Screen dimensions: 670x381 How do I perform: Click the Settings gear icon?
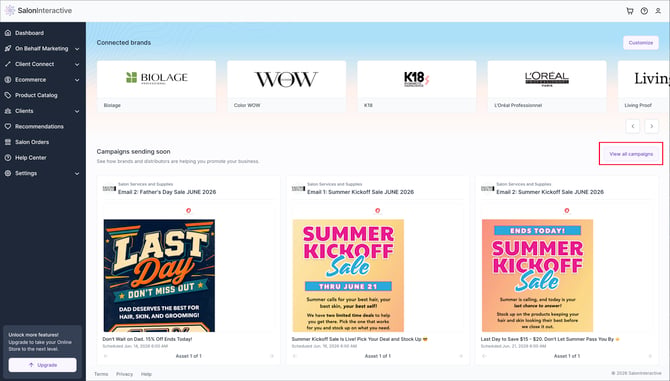pos(8,173)
